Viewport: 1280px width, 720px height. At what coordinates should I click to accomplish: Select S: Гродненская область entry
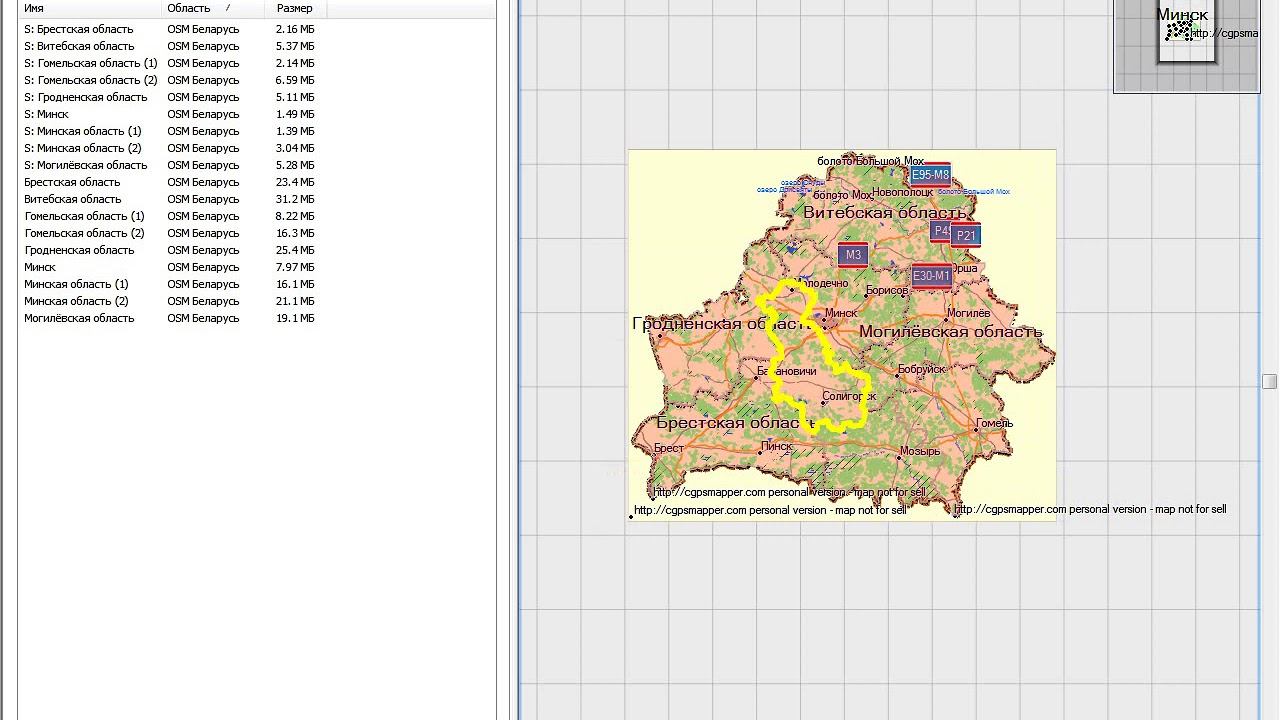(x=170, y=97)
